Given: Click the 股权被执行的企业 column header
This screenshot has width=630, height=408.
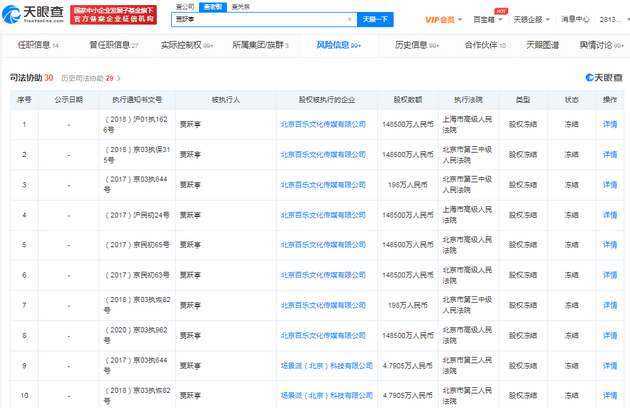Looking at the screenshot, I should click(x=327, y=100).
